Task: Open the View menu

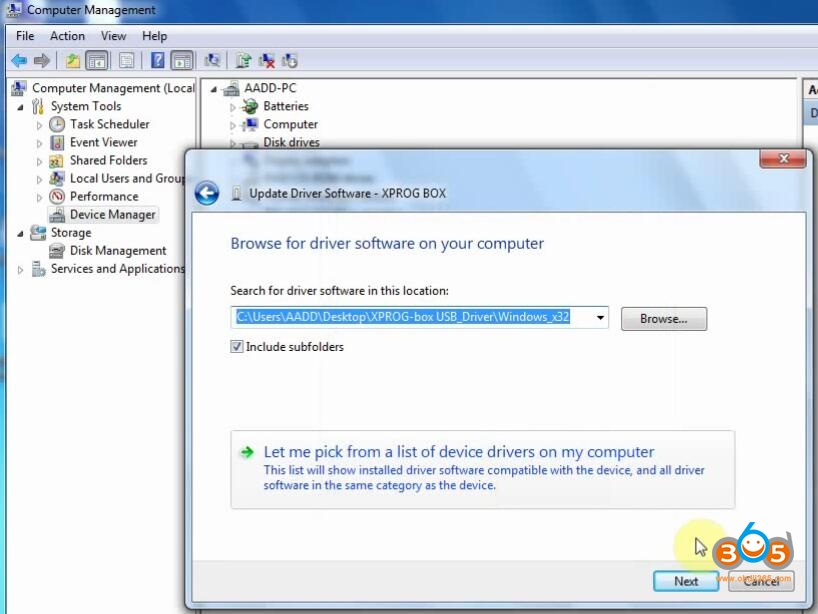Action: (113, 36)
